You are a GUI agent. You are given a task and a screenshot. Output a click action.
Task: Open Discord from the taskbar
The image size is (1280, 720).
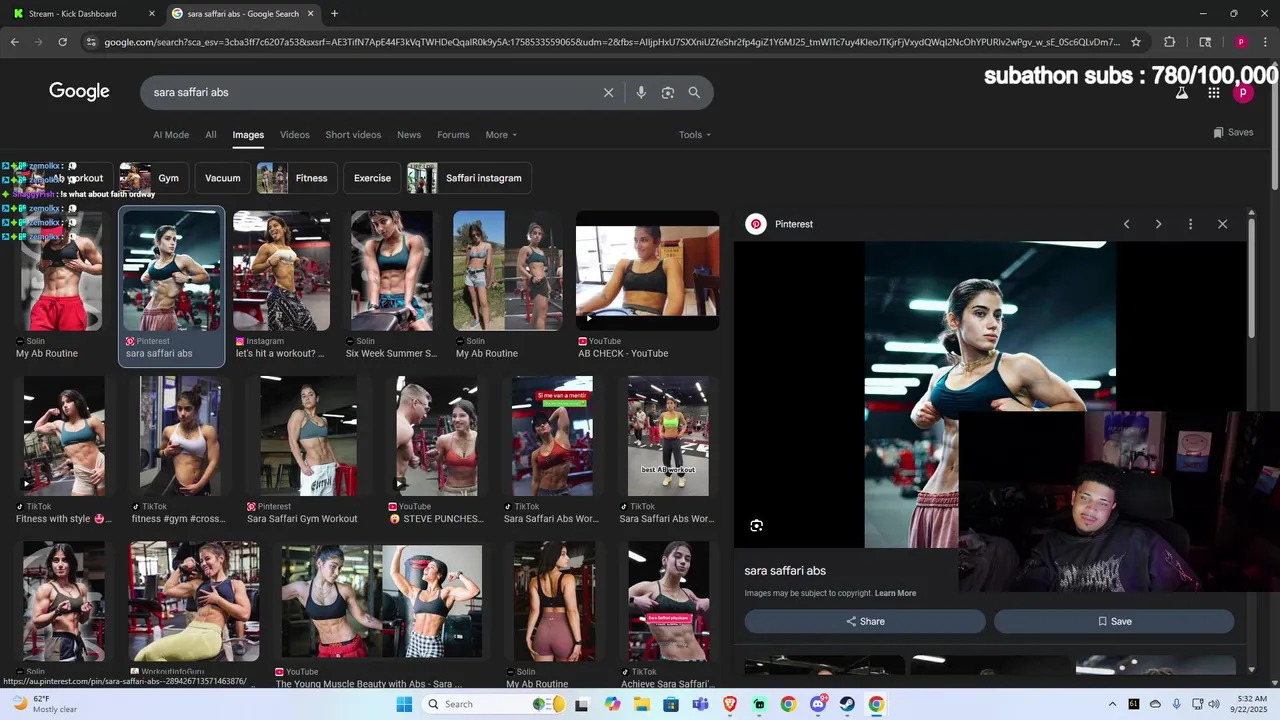coord(818,704)
